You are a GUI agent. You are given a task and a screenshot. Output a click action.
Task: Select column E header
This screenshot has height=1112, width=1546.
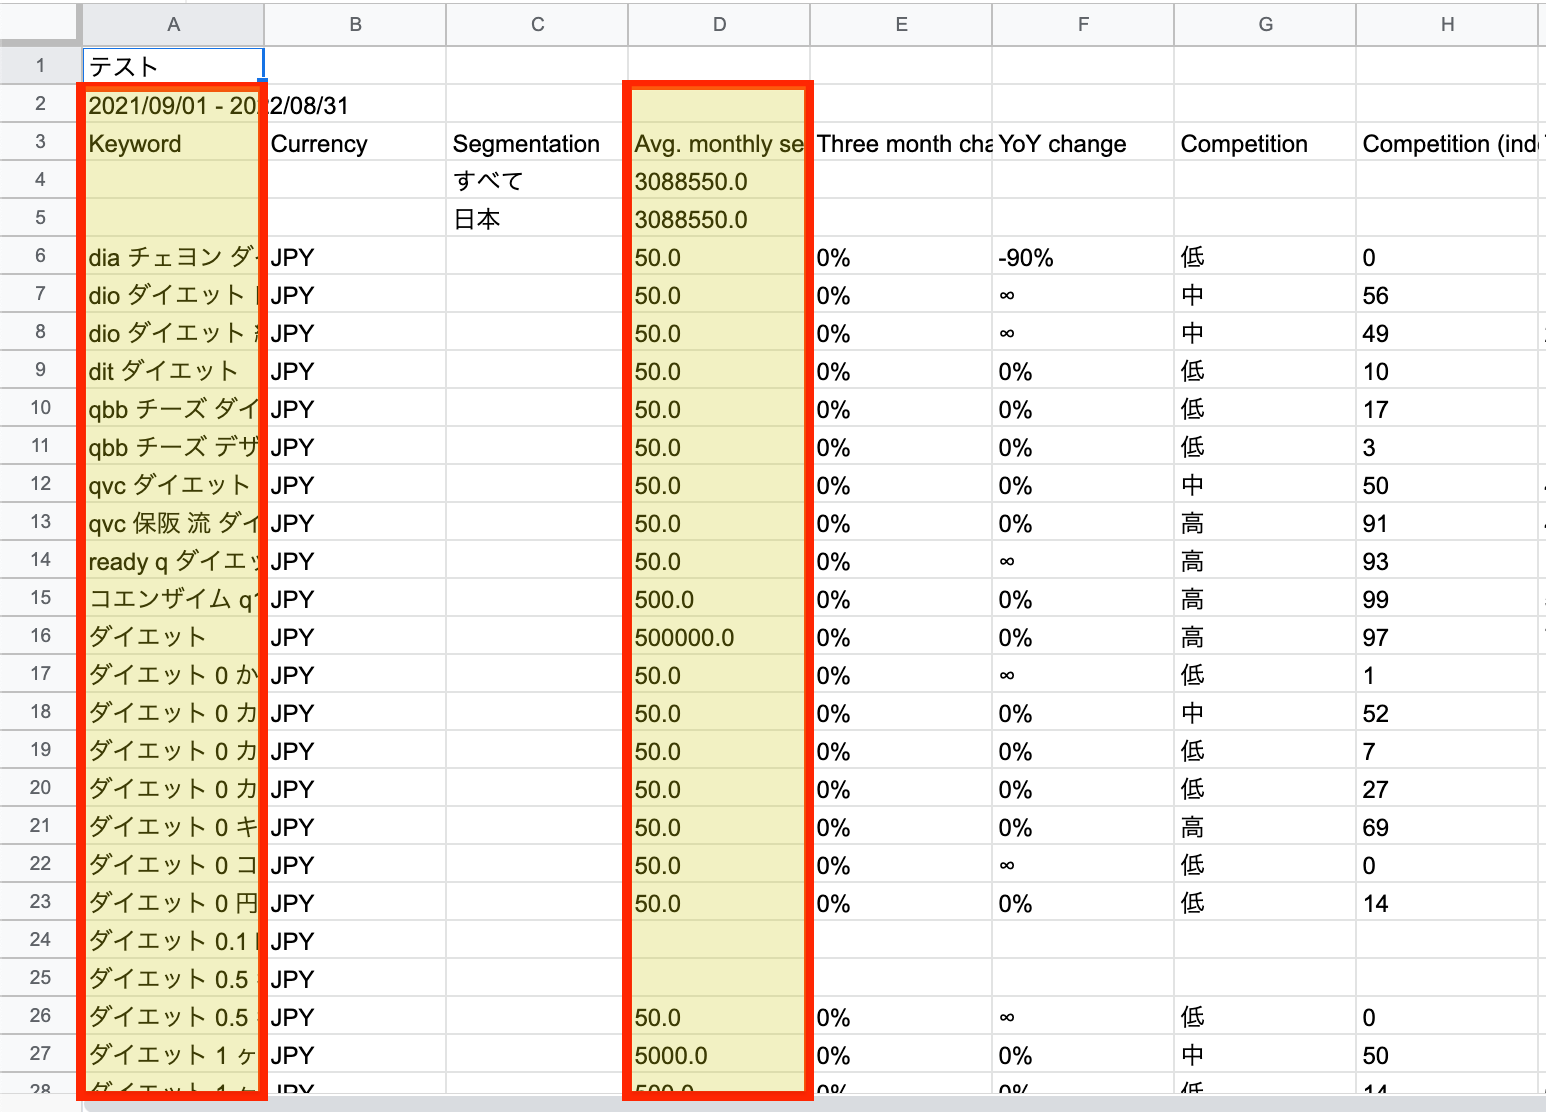[x=901, y=24]
